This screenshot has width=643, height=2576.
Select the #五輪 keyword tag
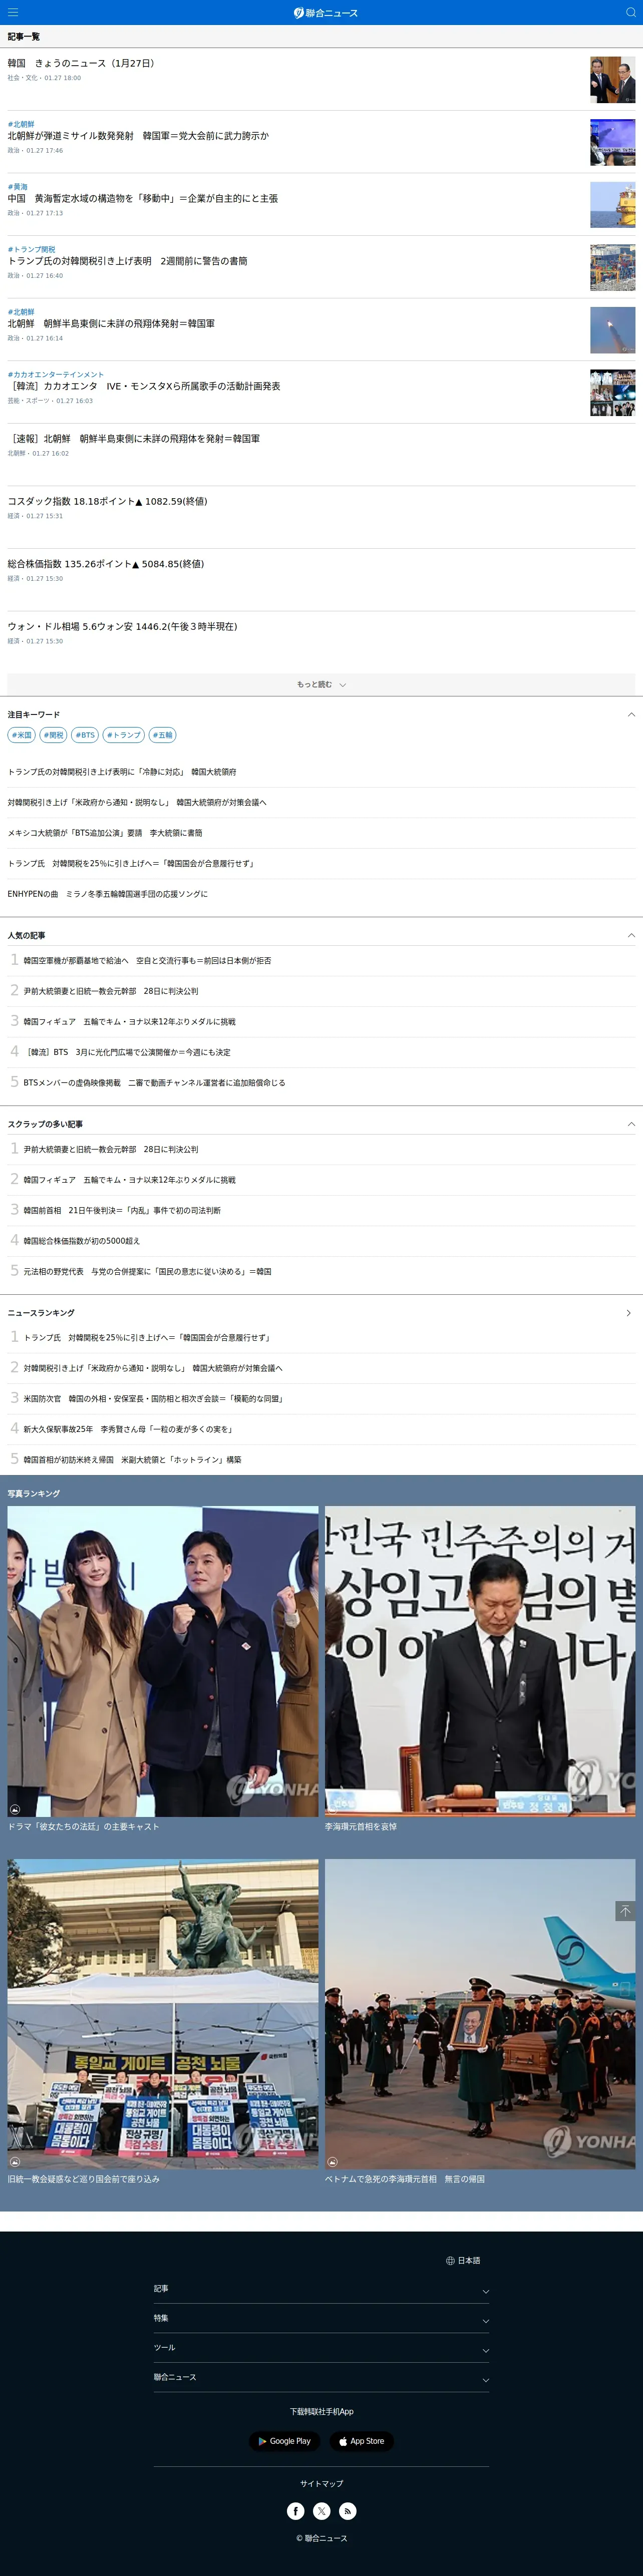tap(162, 735)
